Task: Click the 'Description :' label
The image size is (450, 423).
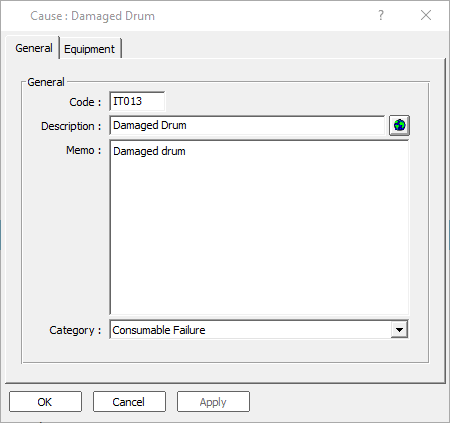Action: [x=71, y=126]
